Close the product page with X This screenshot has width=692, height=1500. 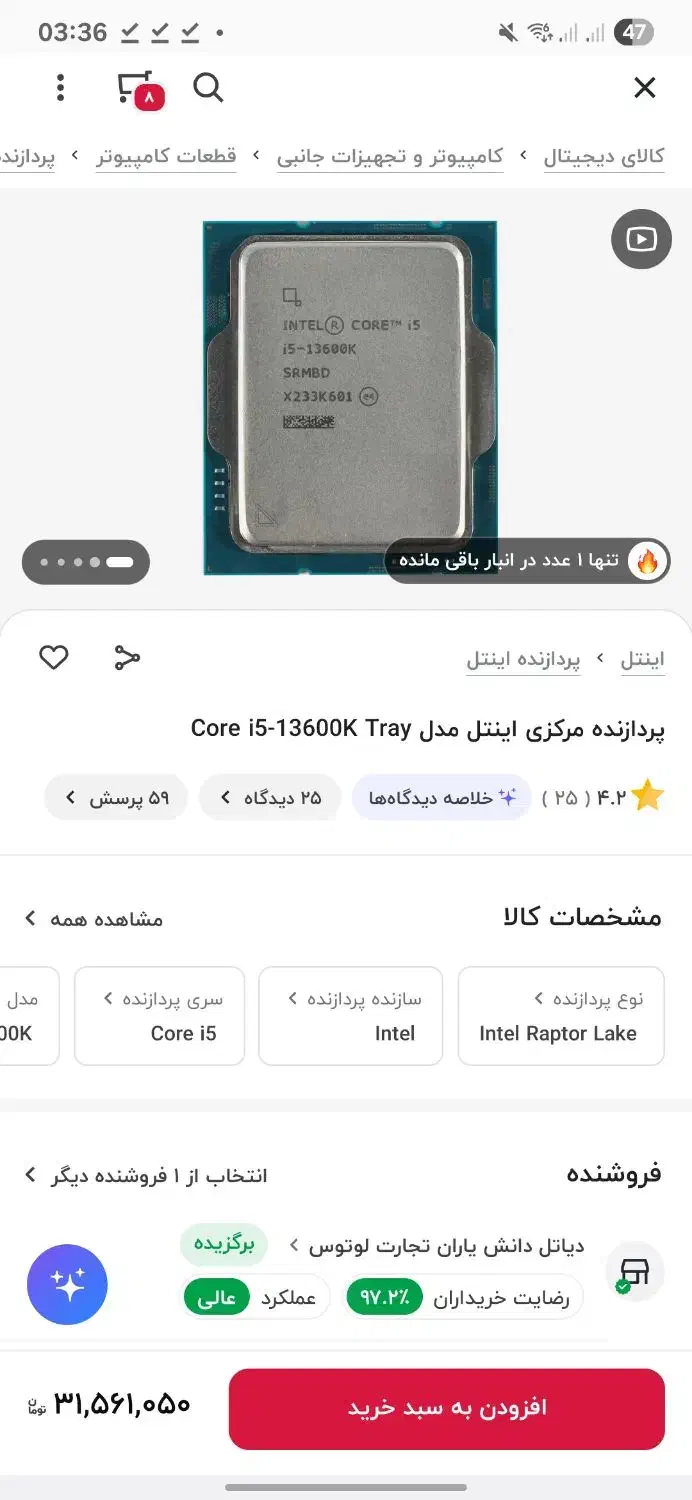coord(645,88)
